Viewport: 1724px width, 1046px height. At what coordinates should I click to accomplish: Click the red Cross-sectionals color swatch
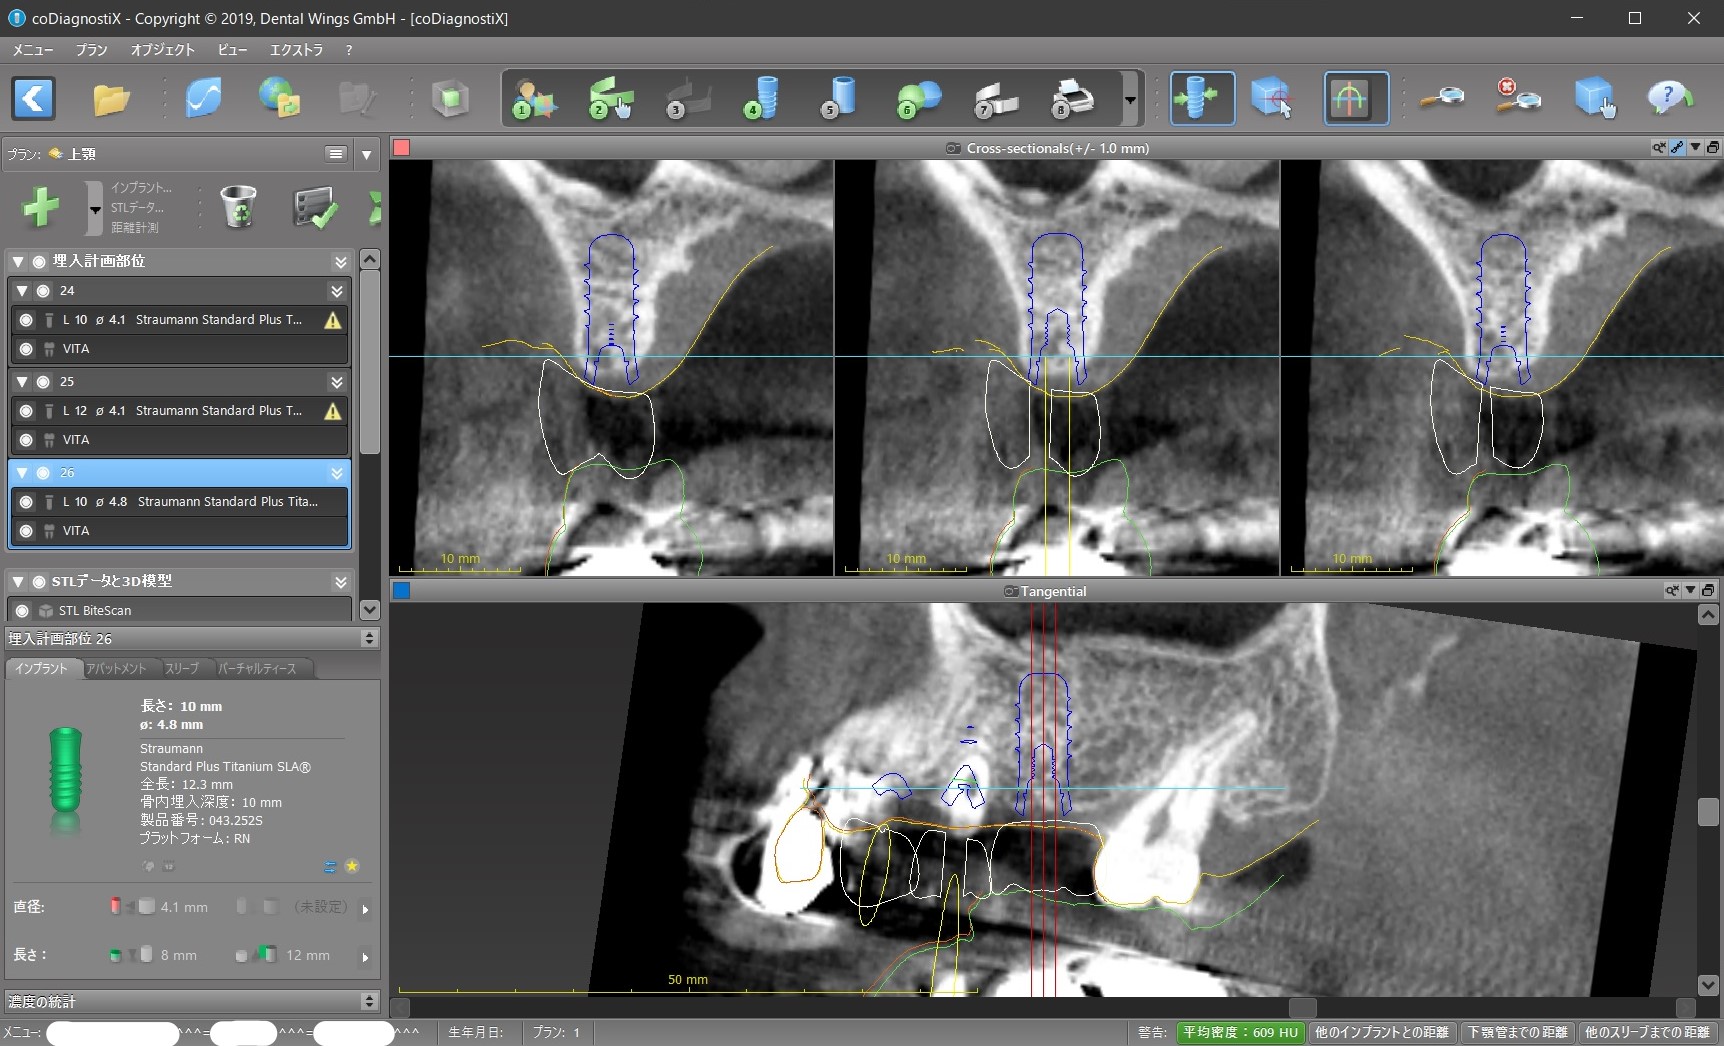(x=401, y=148)
